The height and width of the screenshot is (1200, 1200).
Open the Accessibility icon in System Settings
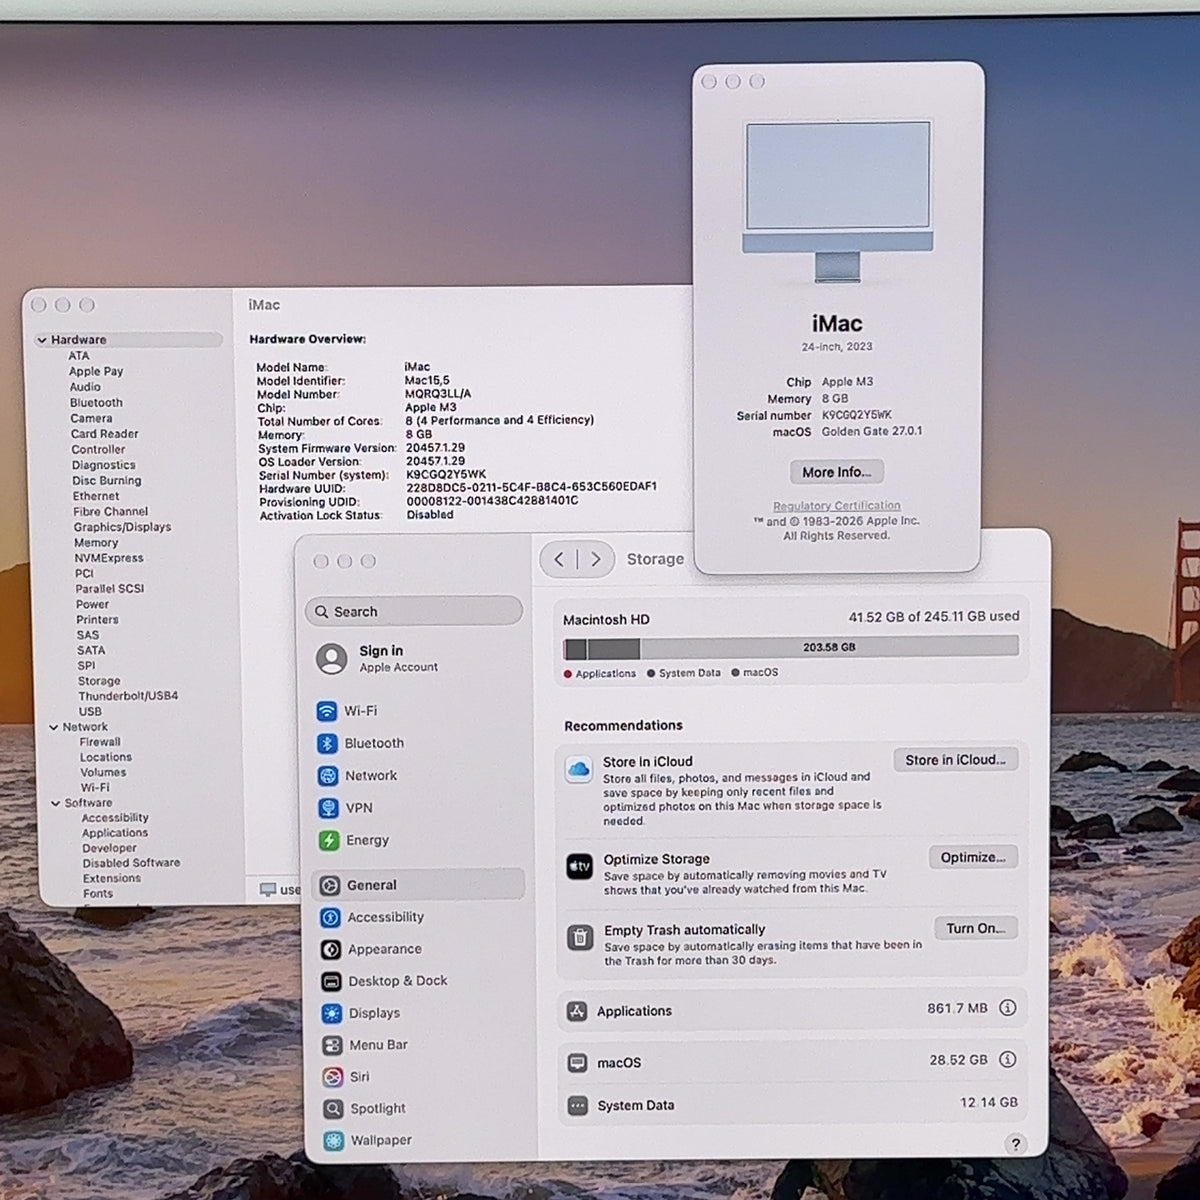tap(330, 917)
